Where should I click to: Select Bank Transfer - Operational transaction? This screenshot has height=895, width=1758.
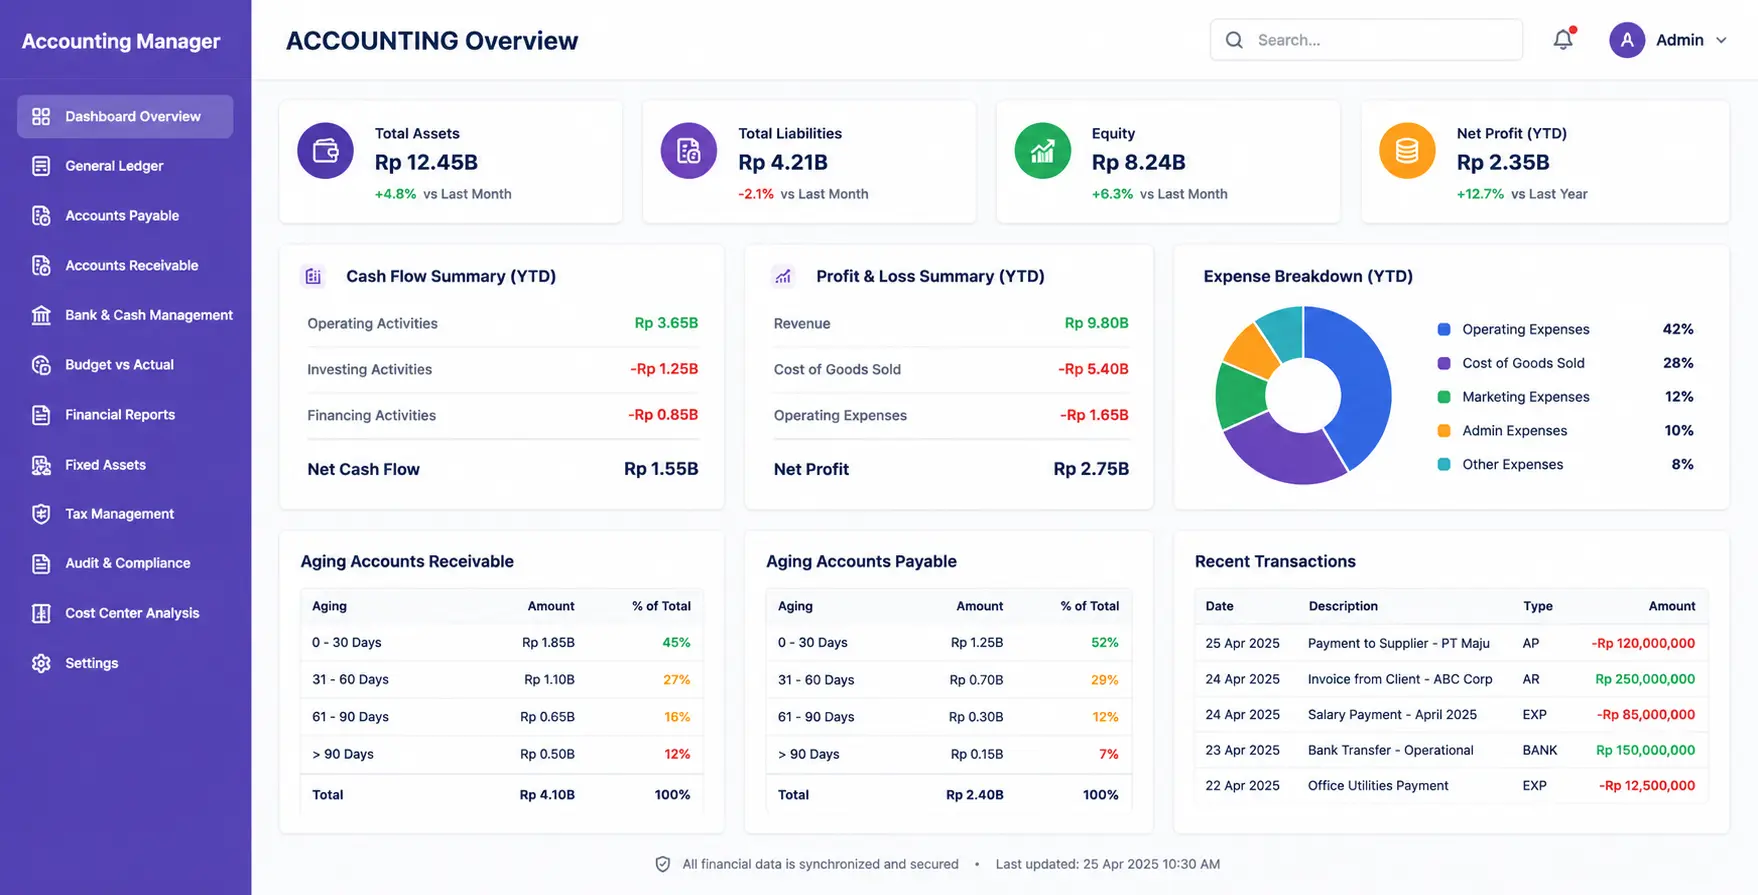[1451, 750]
